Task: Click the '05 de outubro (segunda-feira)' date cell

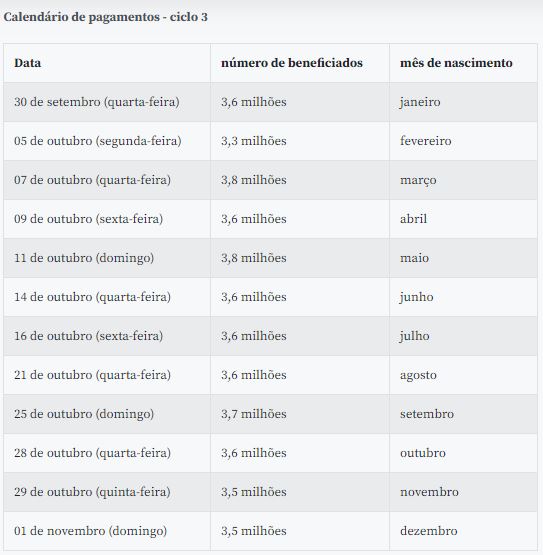Action: [x=107, y=141]
